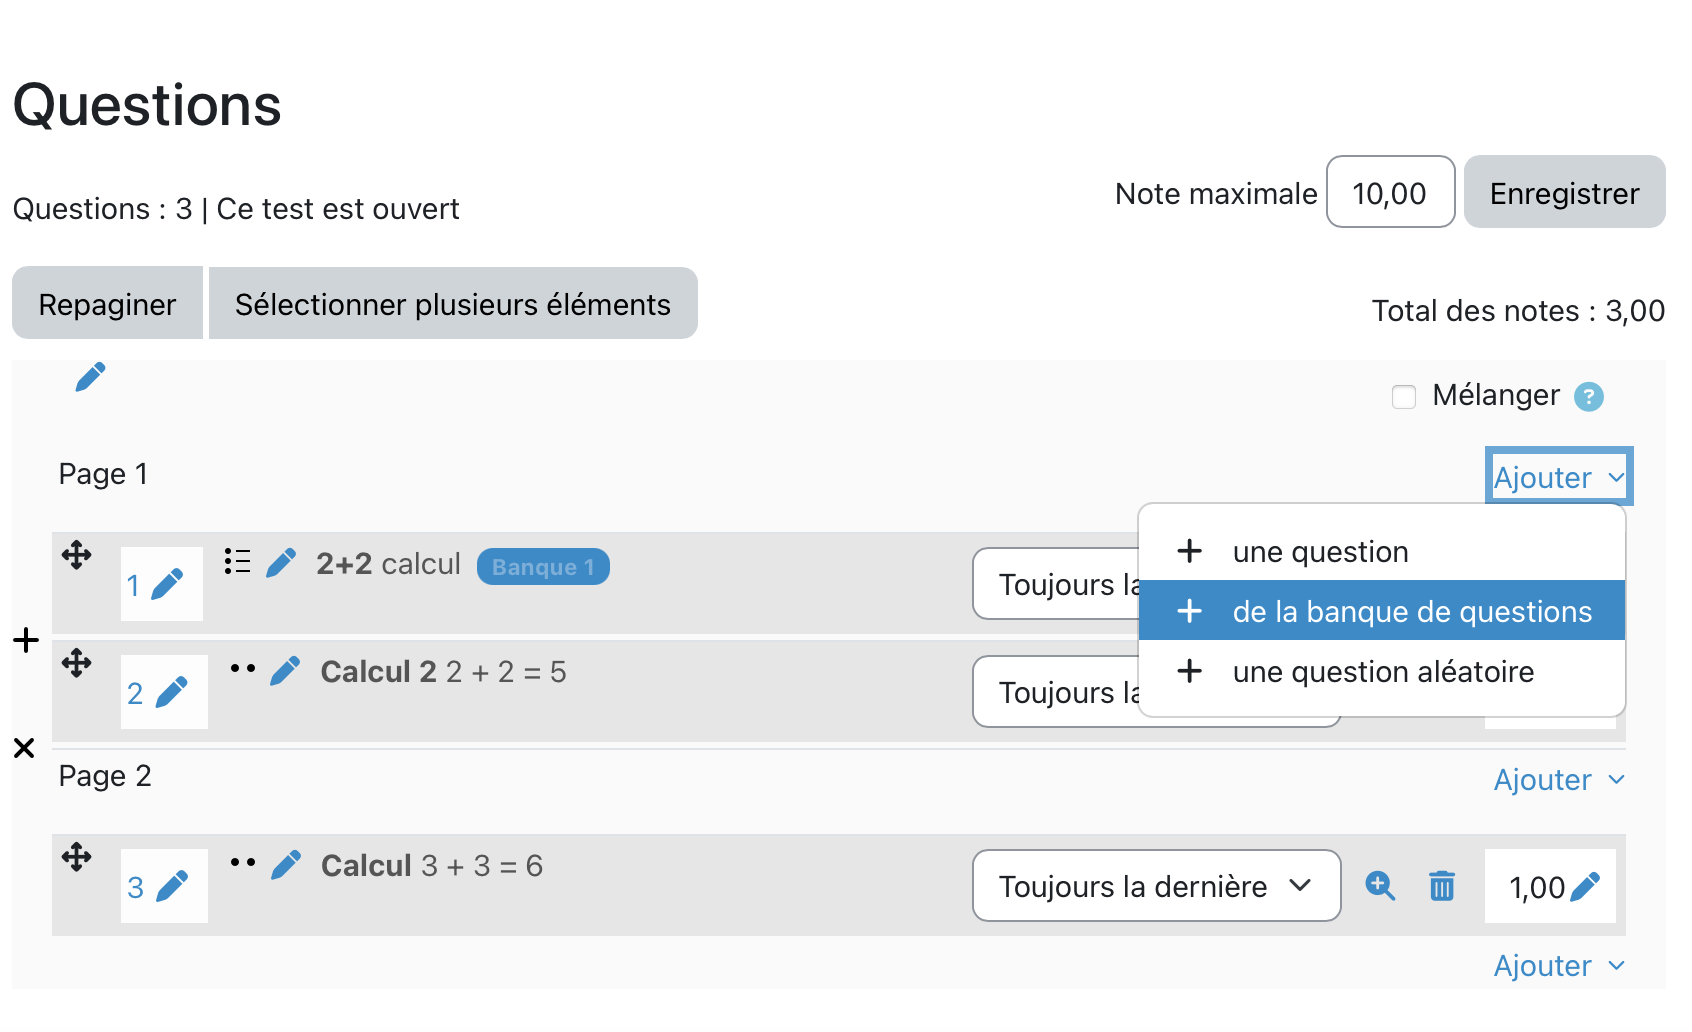Delete question 3 with trash icon
The width and height of the screenshot is (1692, 1032).
1442,886
